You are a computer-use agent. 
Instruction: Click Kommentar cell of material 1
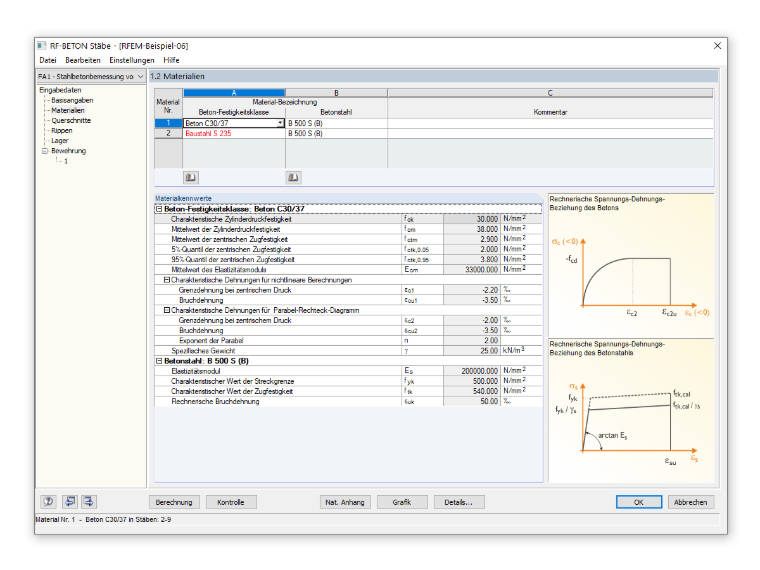tap(550, 123)
